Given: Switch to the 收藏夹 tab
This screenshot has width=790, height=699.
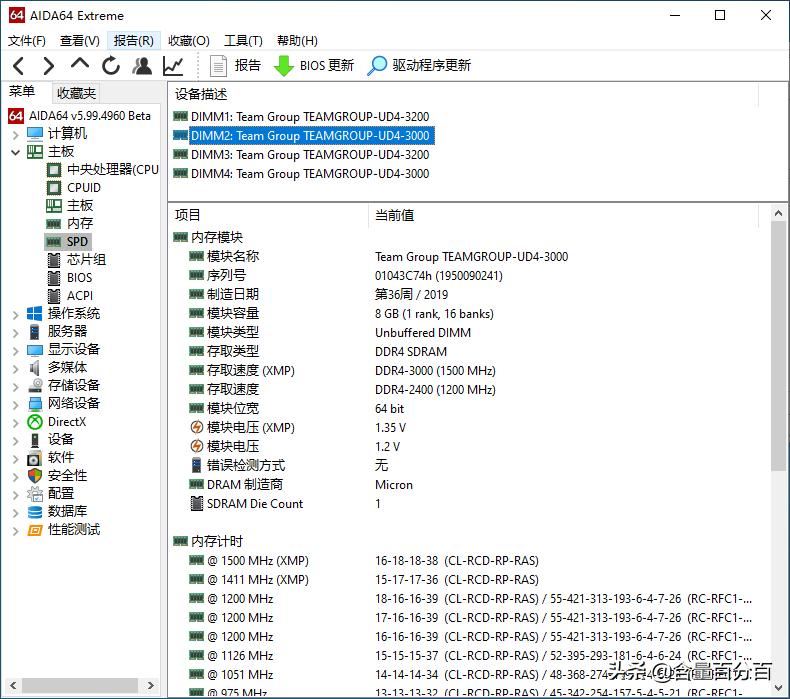Looking at the screenshot, I should coord(76,93).
